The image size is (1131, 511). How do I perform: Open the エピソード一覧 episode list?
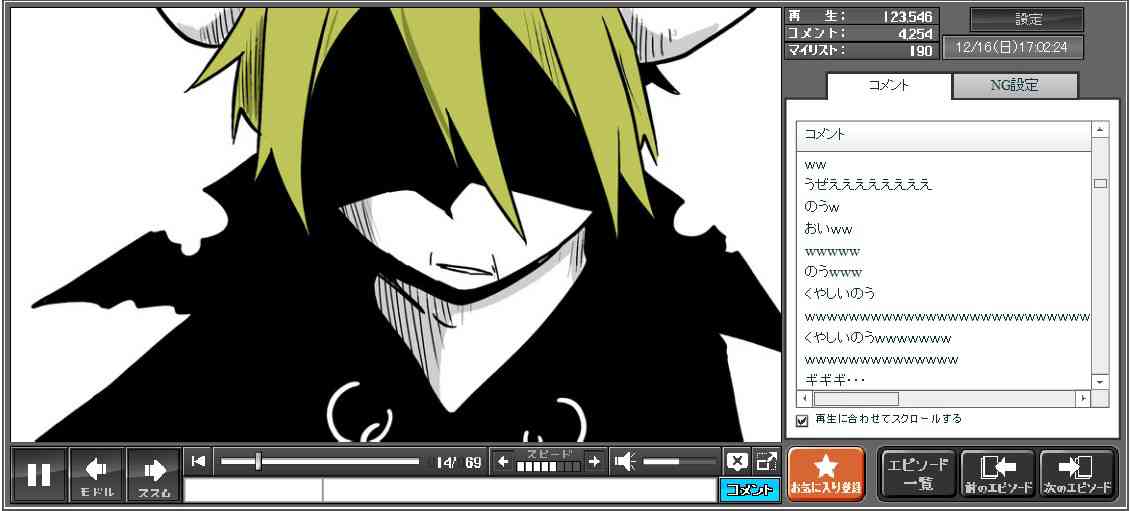[x=918, y=474]
